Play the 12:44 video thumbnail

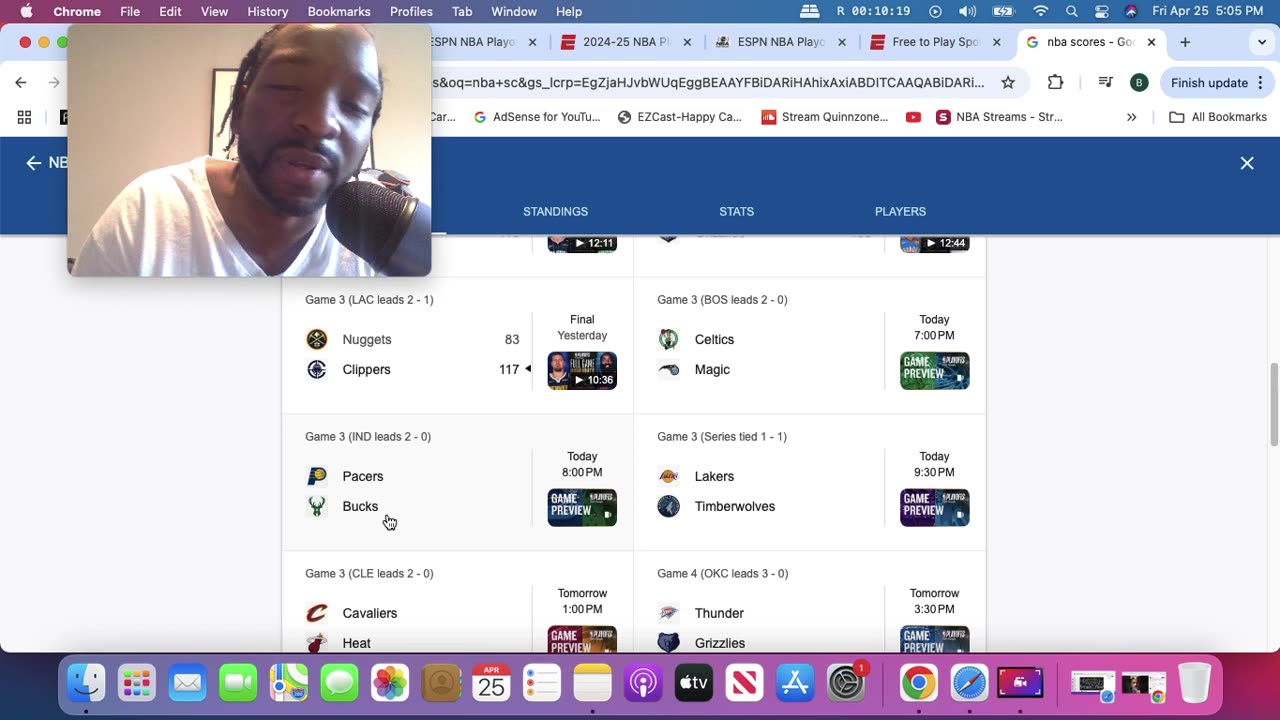(934, 244)
